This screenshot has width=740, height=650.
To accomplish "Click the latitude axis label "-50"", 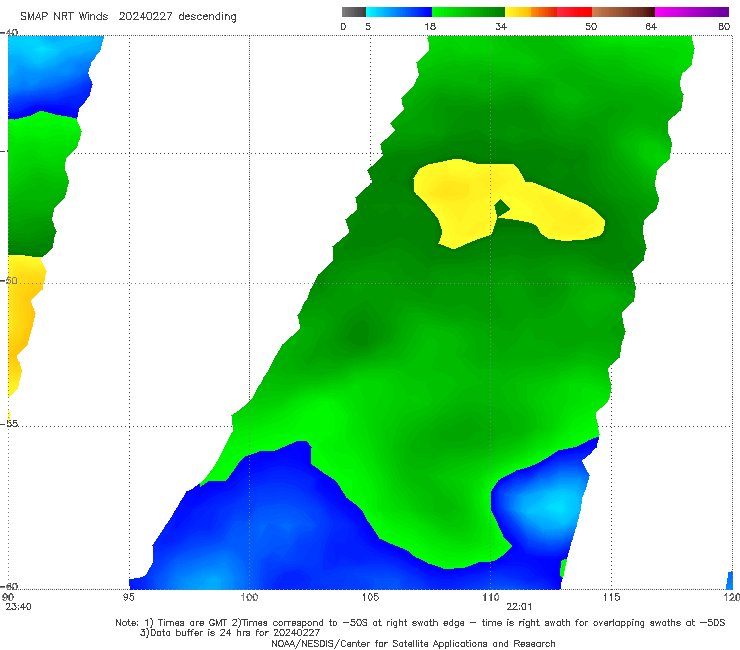I will pyautogui.click(x=9, y=280).
